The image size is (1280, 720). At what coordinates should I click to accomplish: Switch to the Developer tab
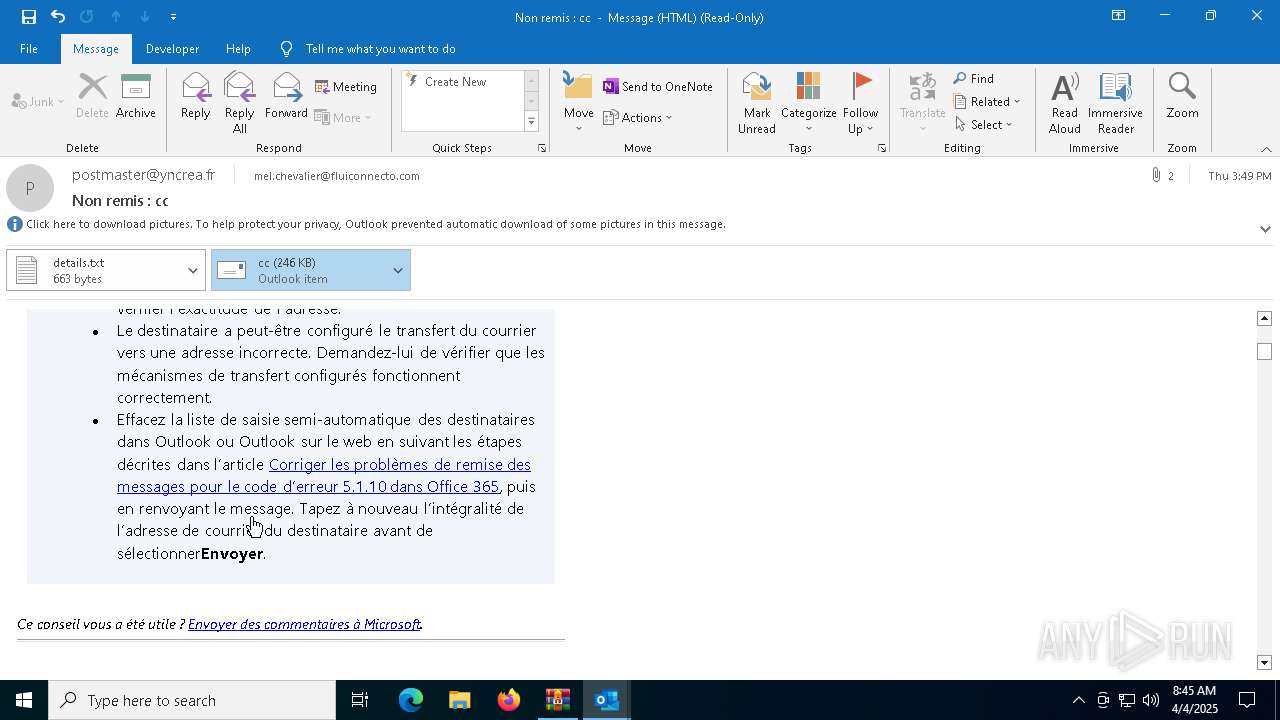172,49
